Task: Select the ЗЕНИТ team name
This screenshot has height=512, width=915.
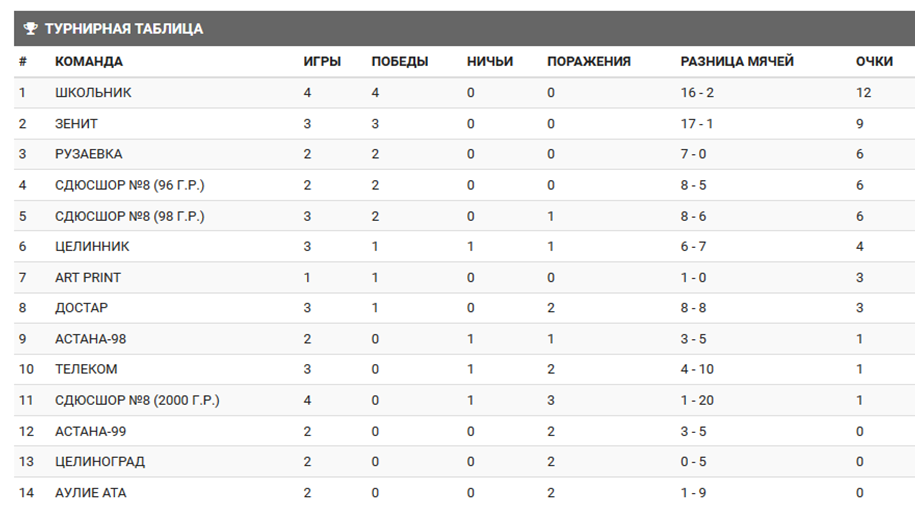Action: tap(76, 124)
